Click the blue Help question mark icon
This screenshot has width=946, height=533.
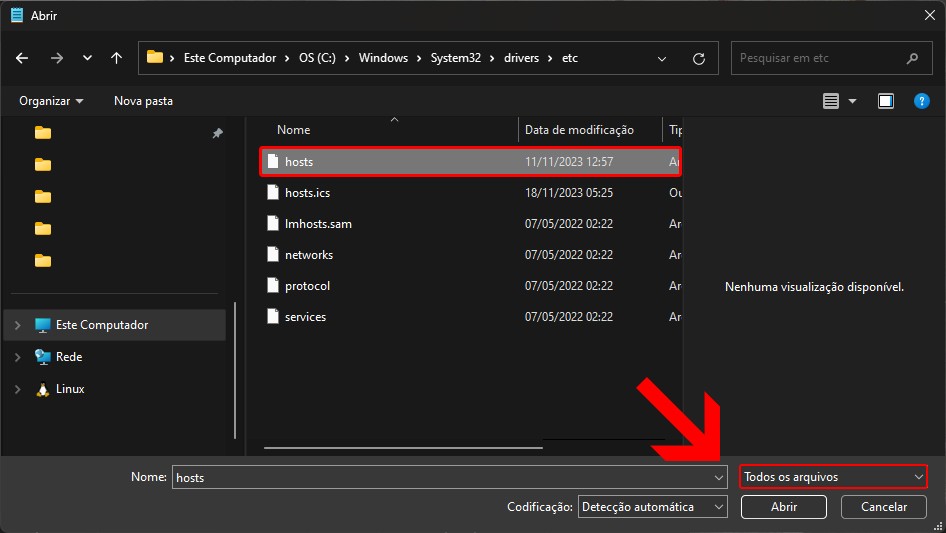pyautogui.click(x=922, y=101)
